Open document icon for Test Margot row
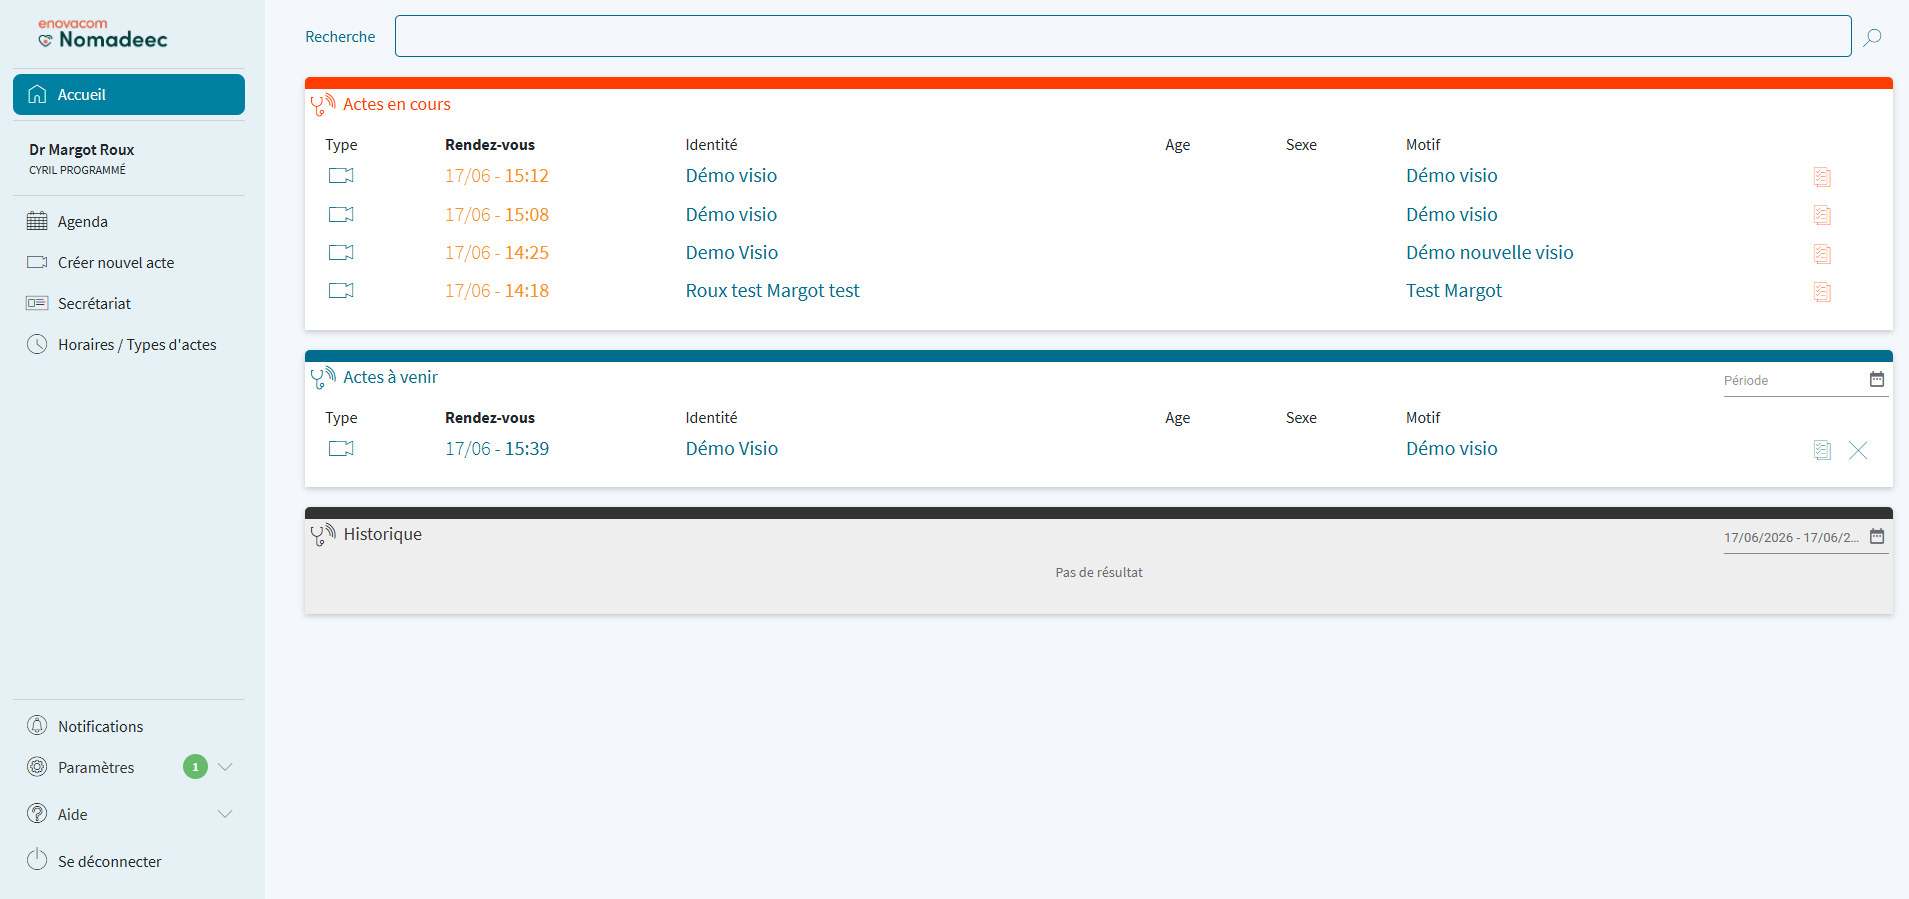Screen dimensions: 1909x899 [x=1822, y=292]
